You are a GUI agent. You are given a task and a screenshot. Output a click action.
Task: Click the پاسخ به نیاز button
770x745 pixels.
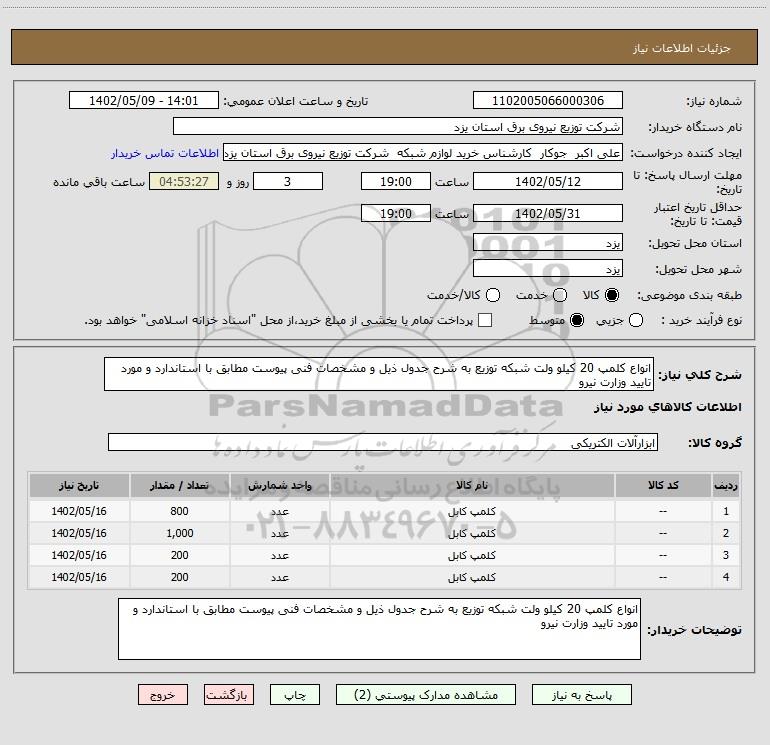tap(581, 694)
